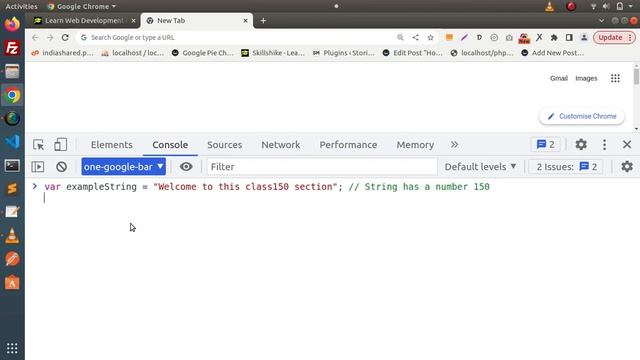The image size is (640, 360).
Task: Open Google apps grid
Action: tap(615, 78)
